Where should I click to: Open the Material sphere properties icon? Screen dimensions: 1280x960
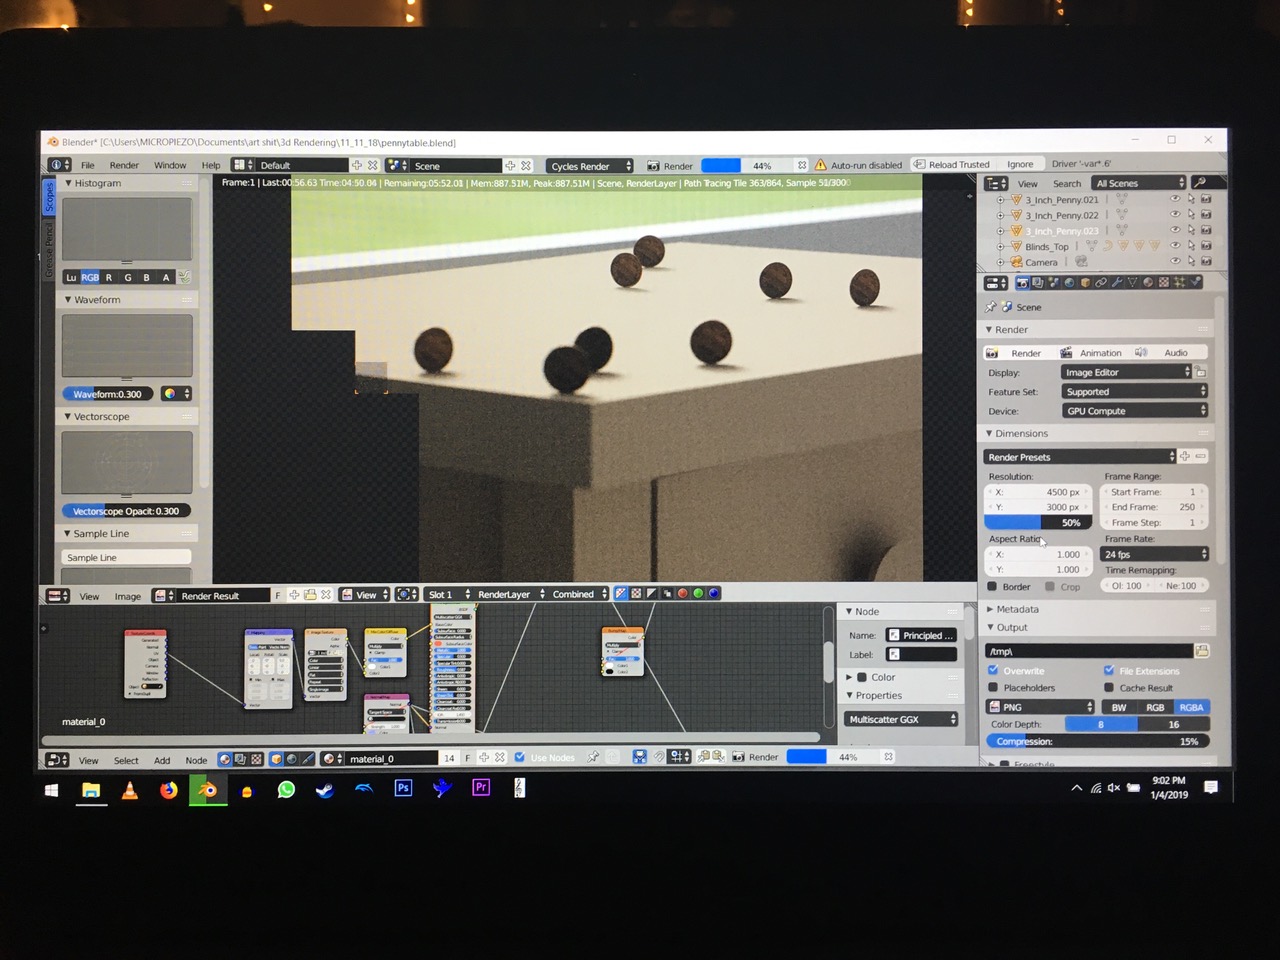(x=1148, y=282)
